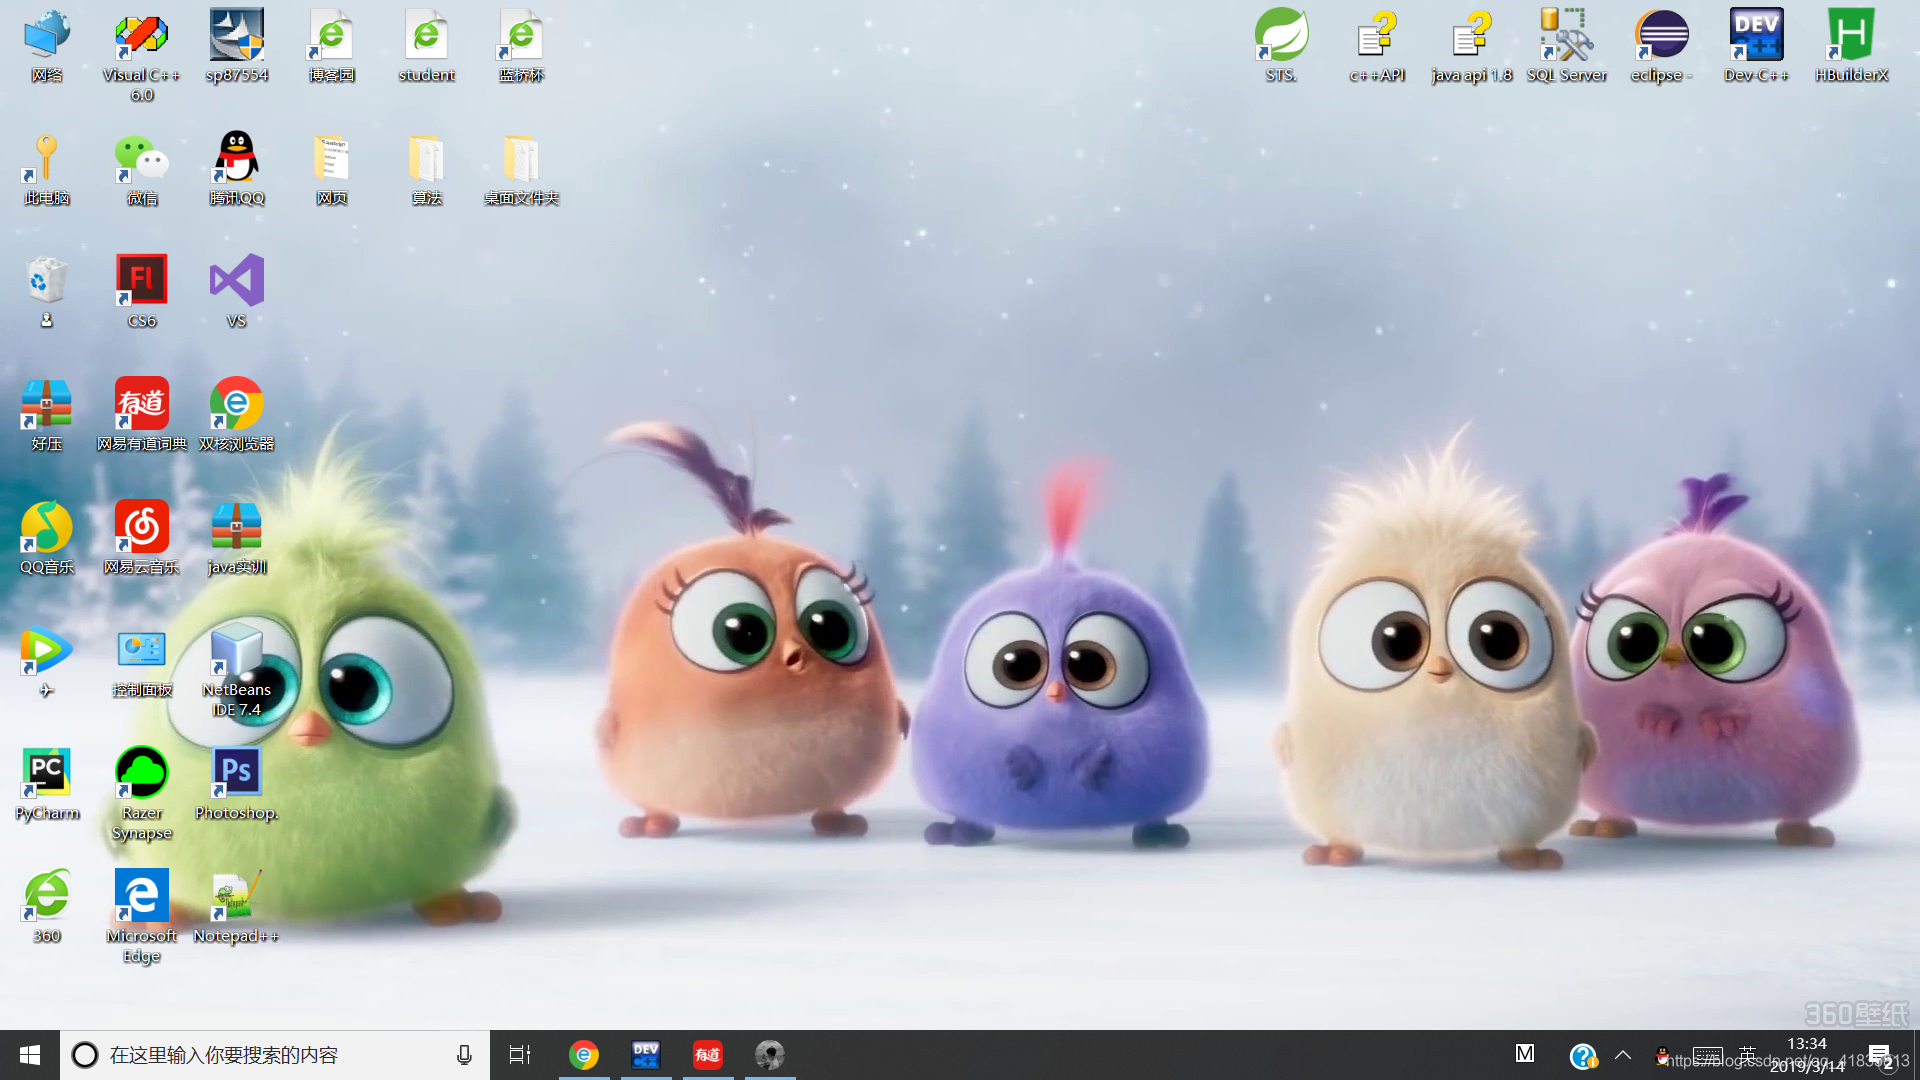Open the 控制面板 shortcut
1920x1080 pixels.
click(142, 662)
